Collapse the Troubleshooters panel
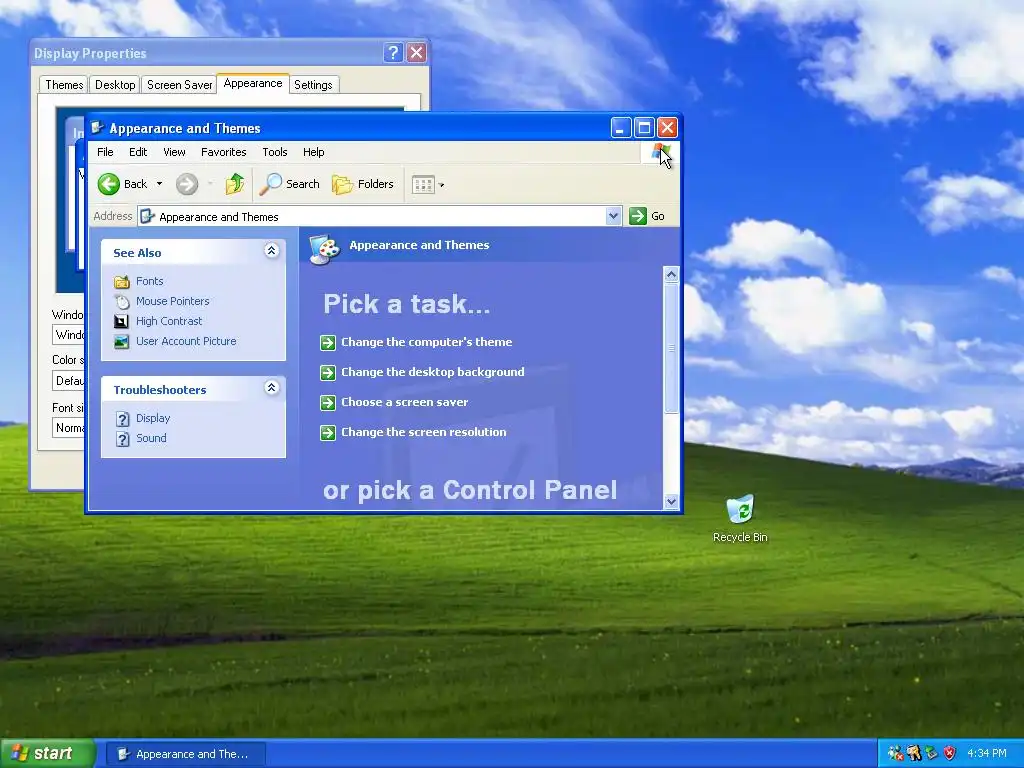The image size is (1024, 768). 272,388
